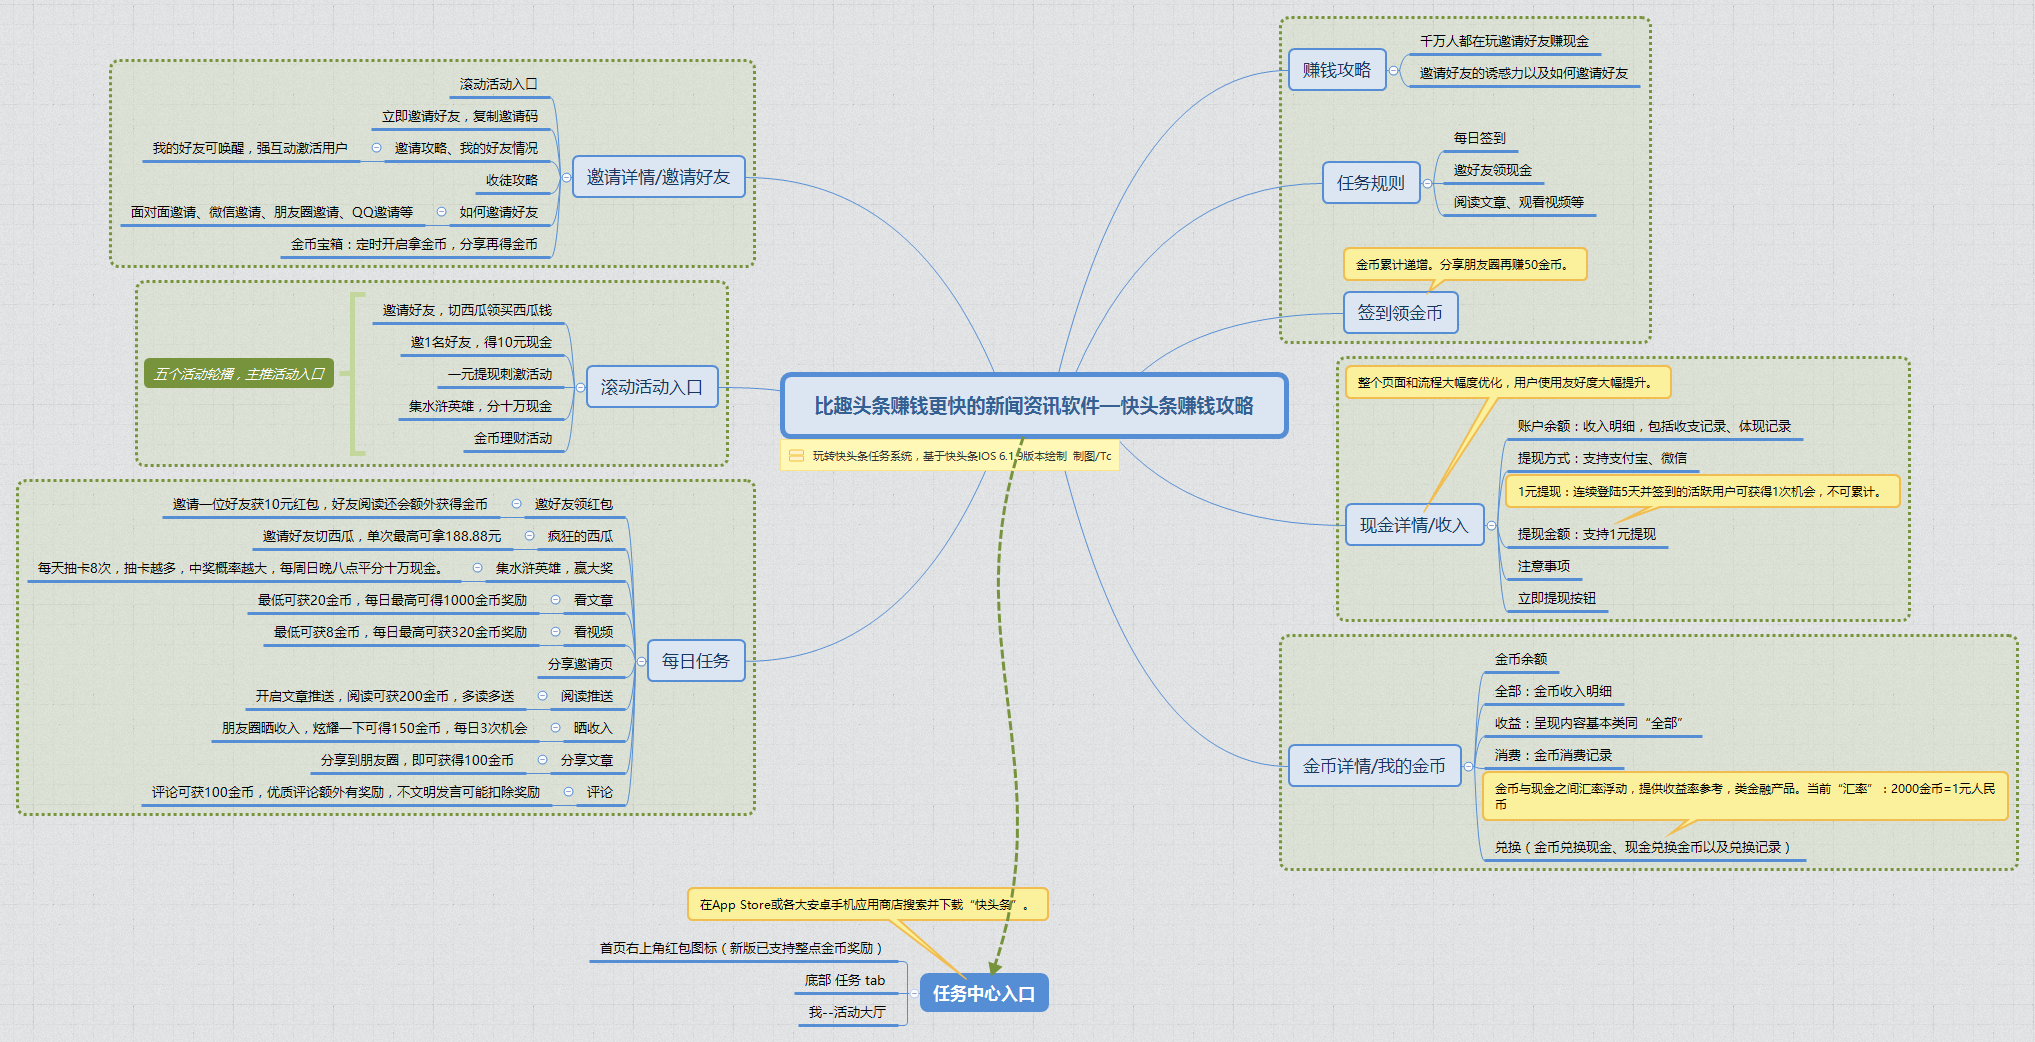The image size is (2035, 1042).
Task: Select subtopic 邀请好友的诱惑力以及如何邀请好友
Action: [1524, 74]
